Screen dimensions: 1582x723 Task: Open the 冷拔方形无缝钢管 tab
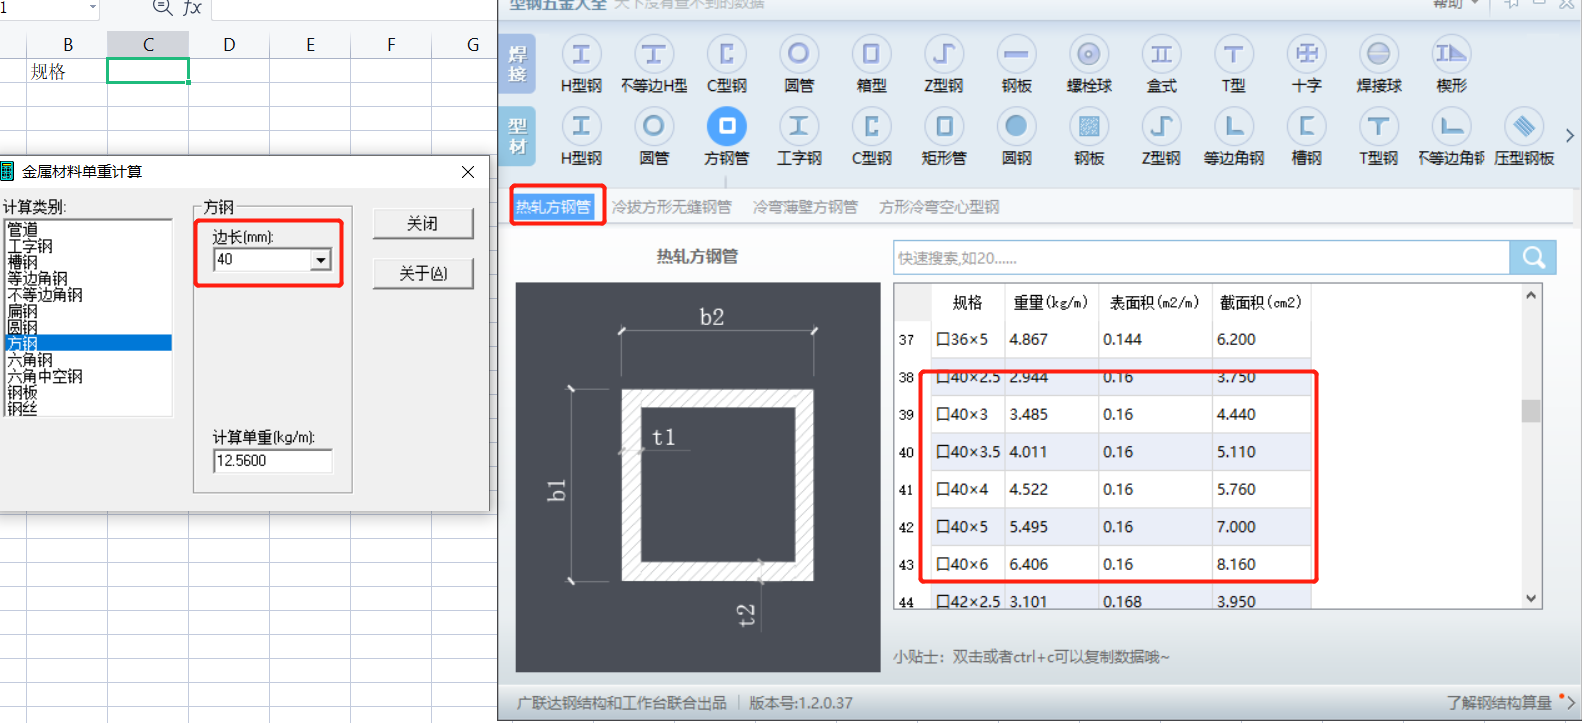(671, 207)
